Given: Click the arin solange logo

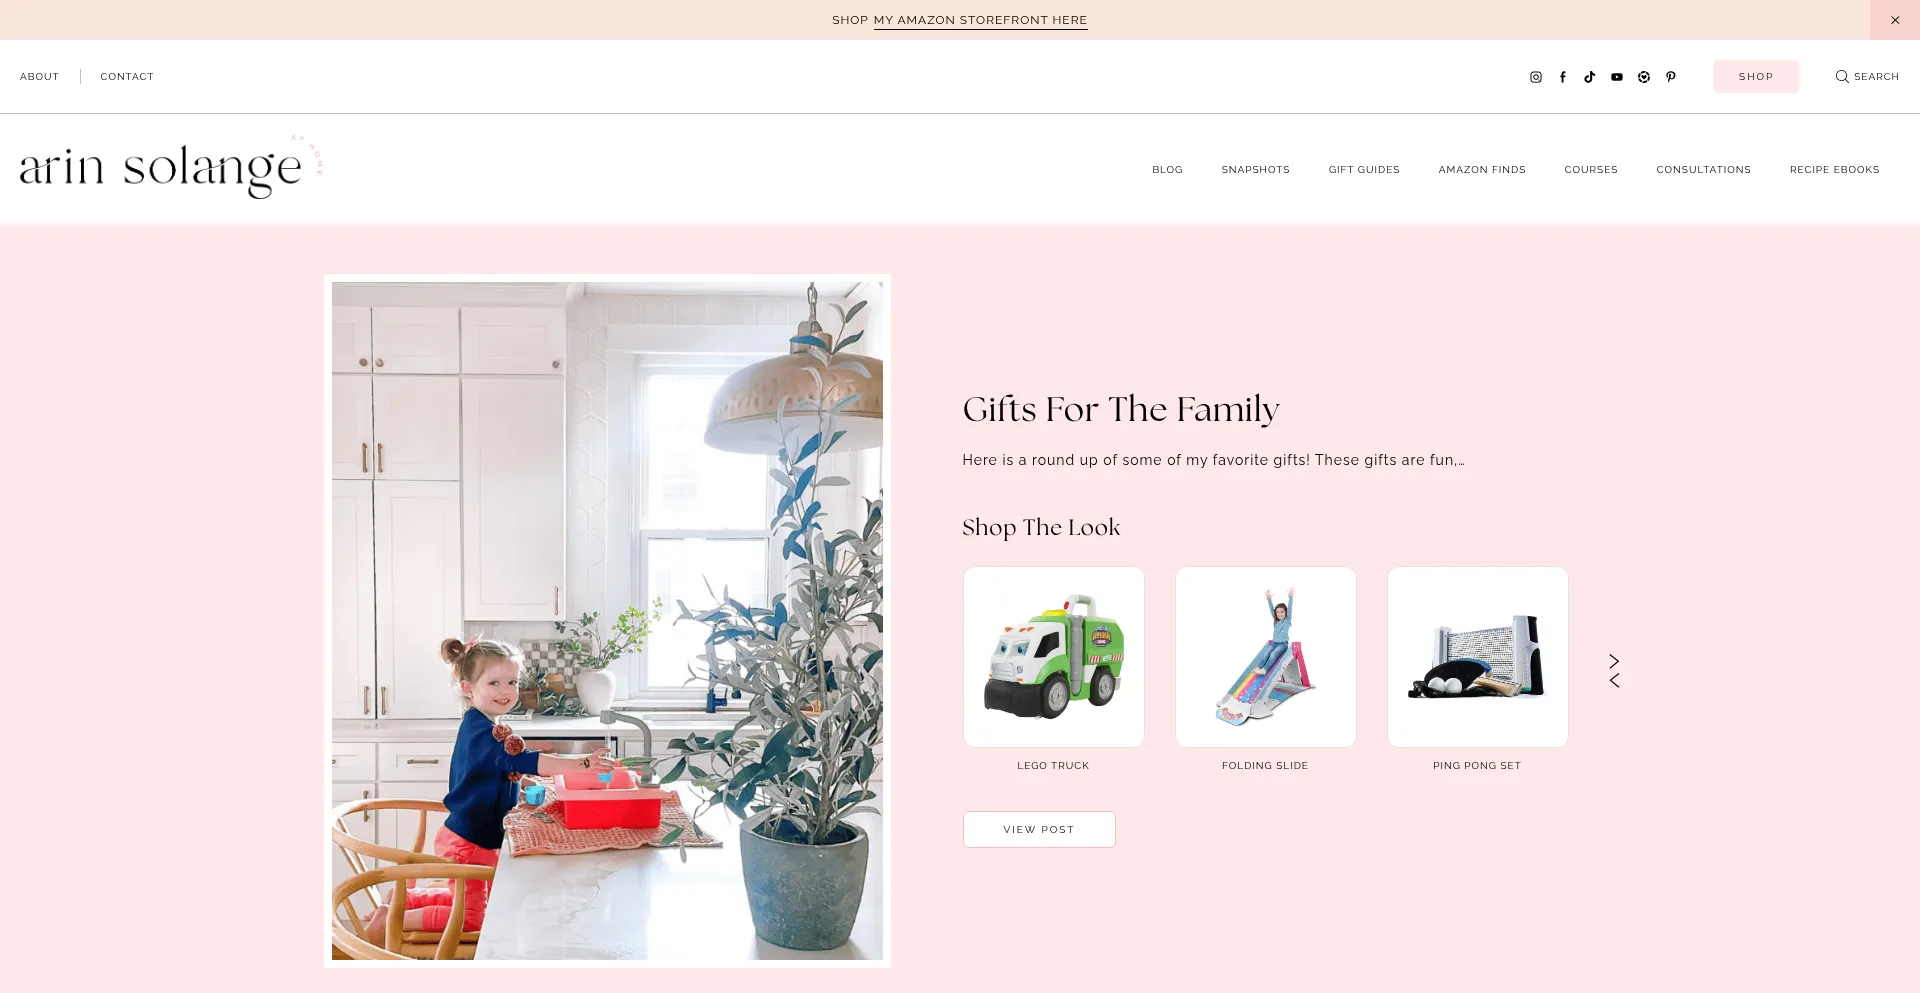Looking at the screenshot, I should (x=170, y=167).
